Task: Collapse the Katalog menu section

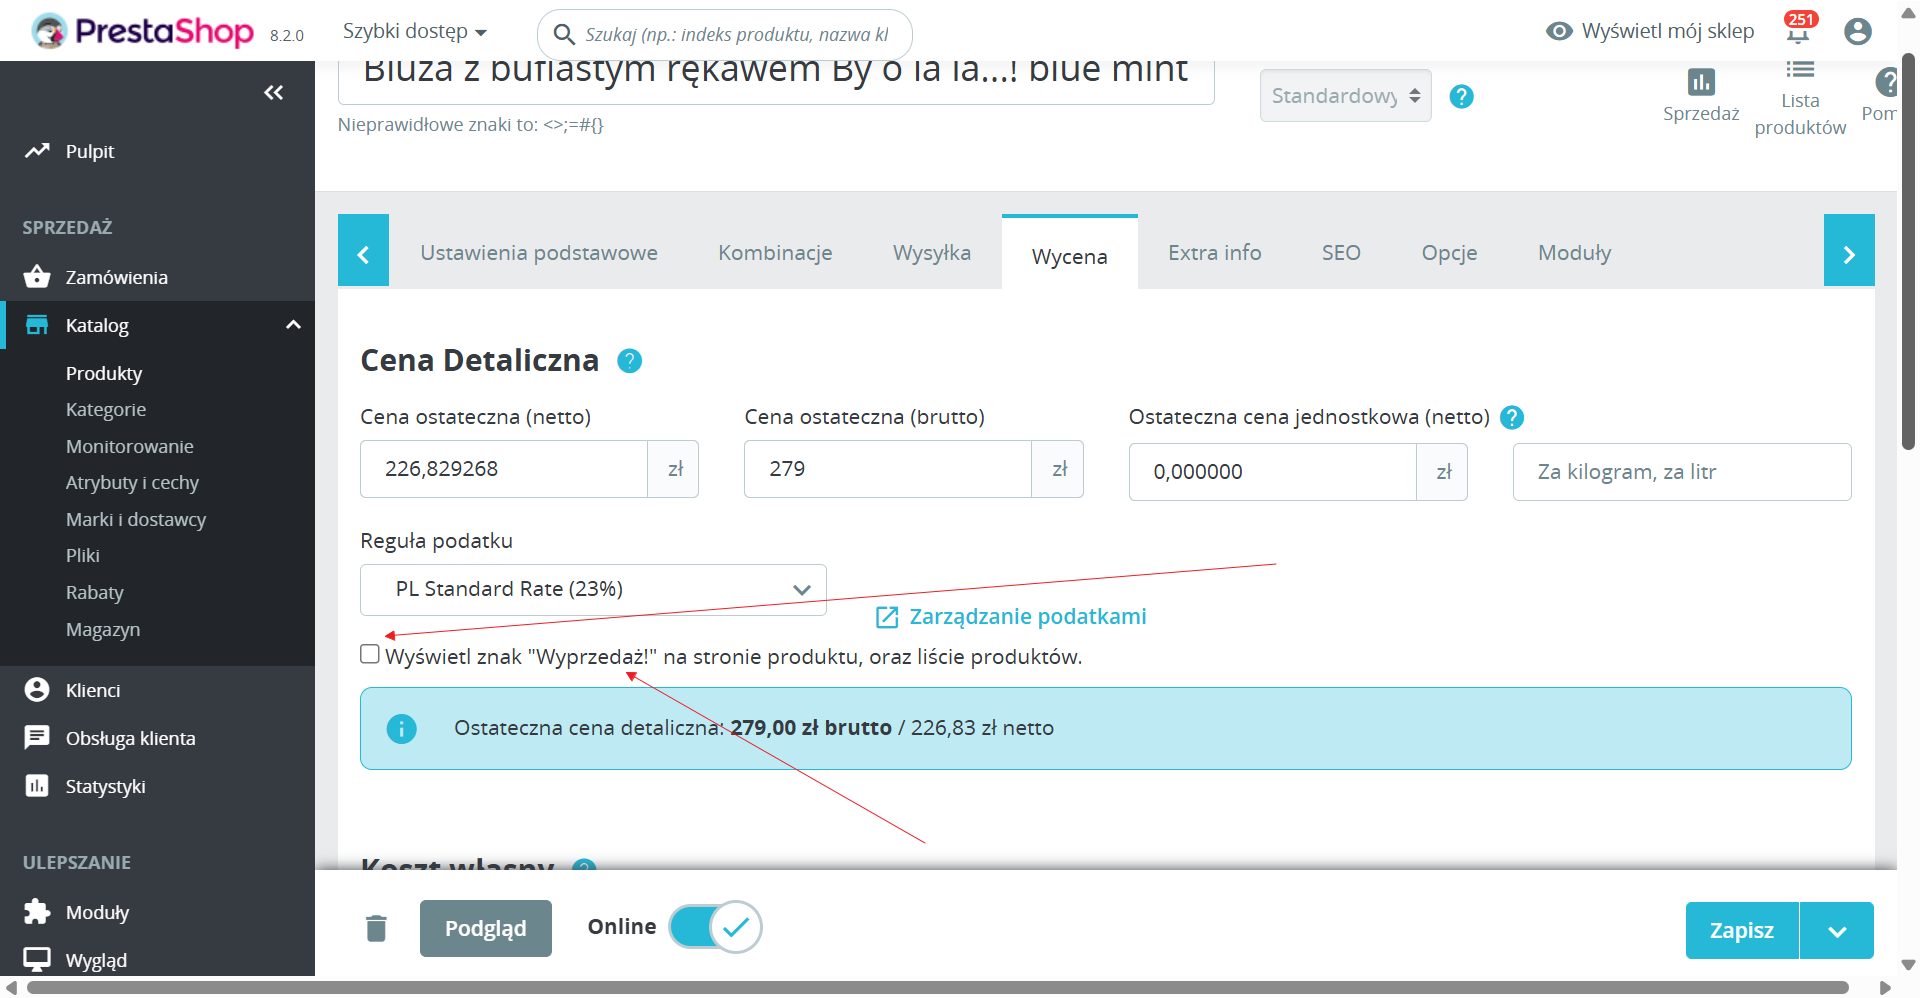Action: tap(293, 325)
